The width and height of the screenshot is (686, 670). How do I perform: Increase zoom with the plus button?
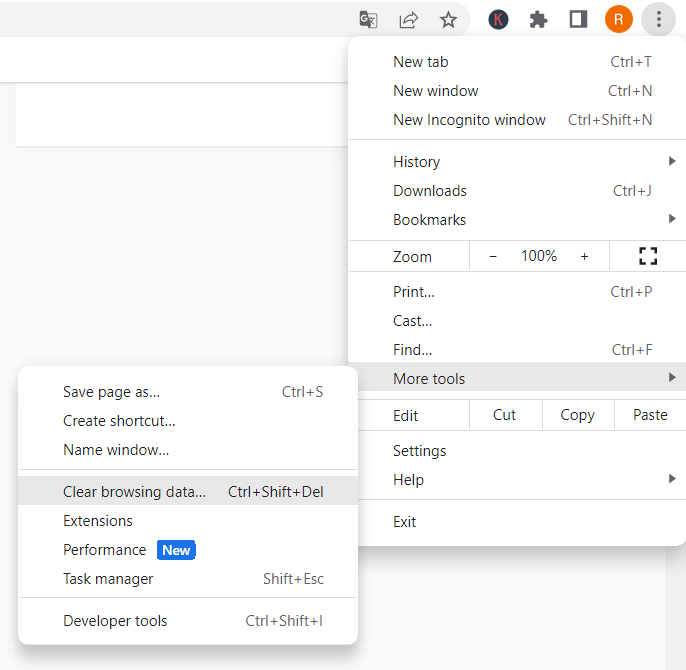[584, 256]
